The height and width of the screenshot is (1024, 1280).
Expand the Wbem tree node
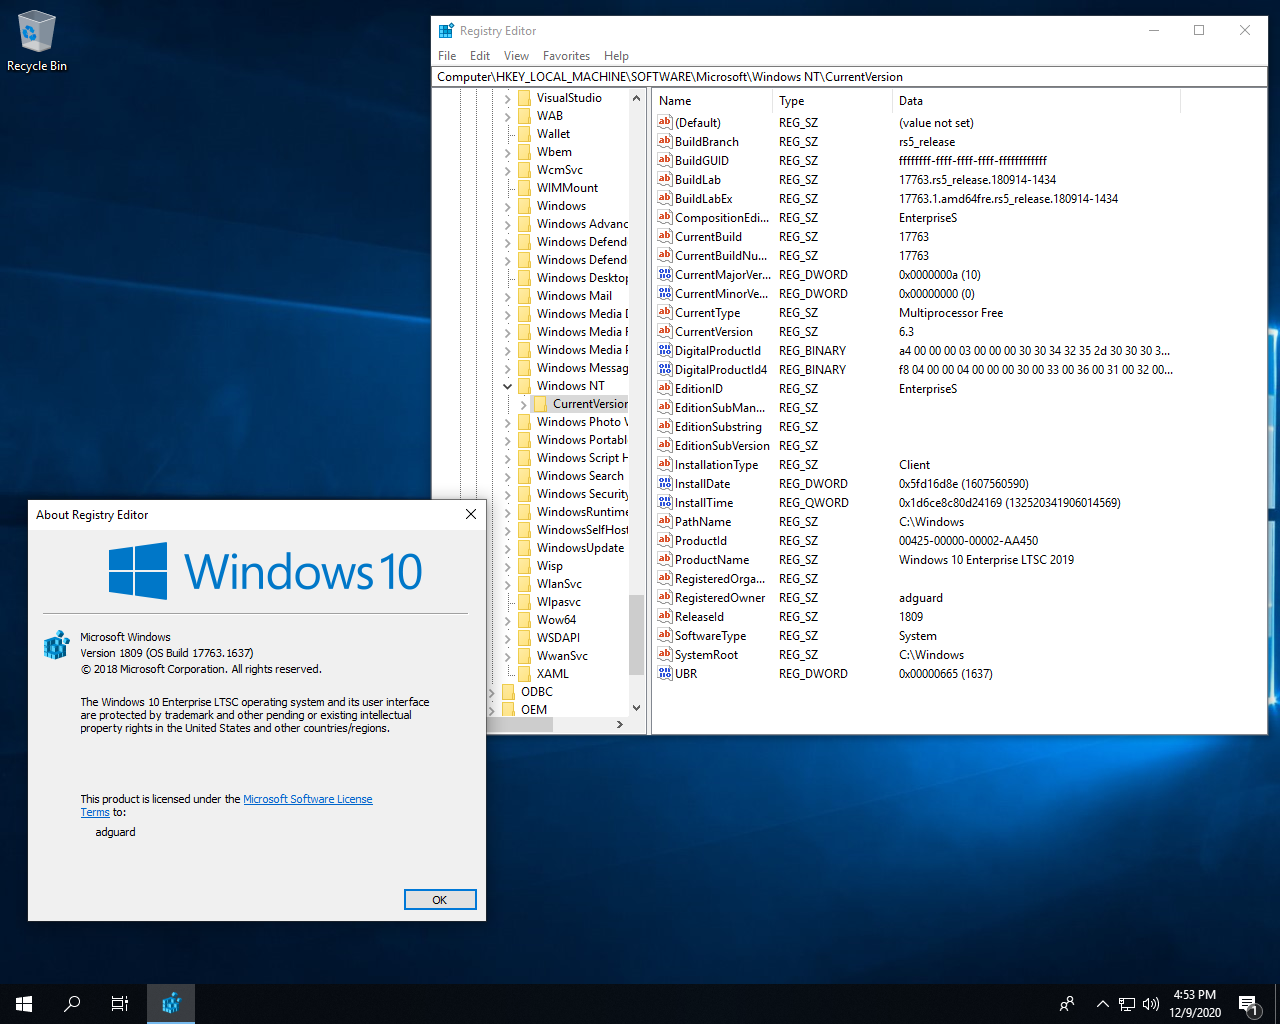507,152
